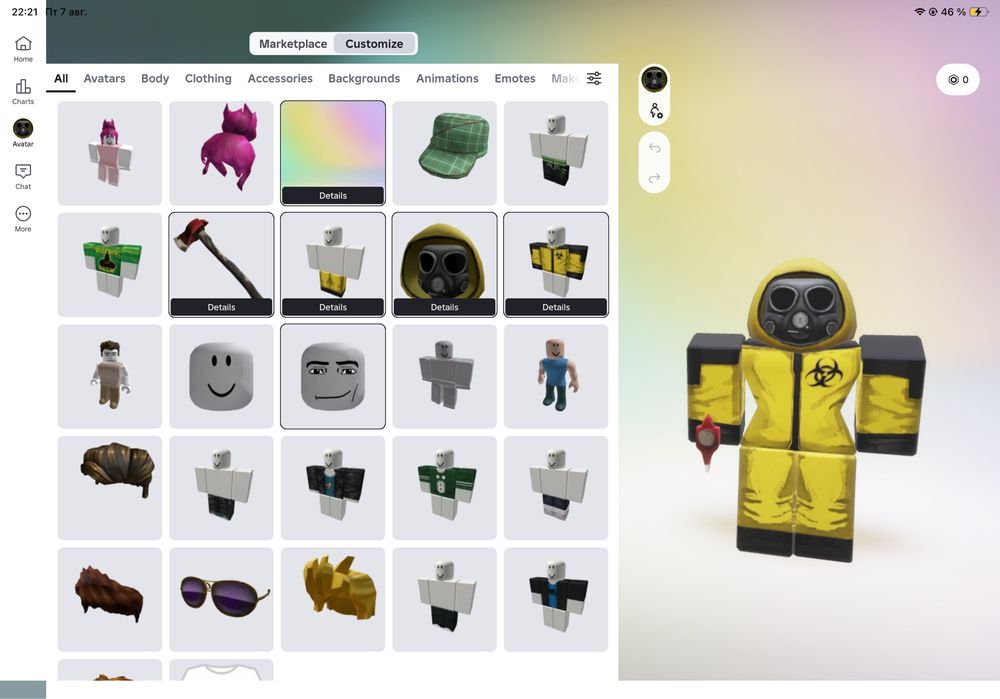Toggle the chiseled man face head

333,376
